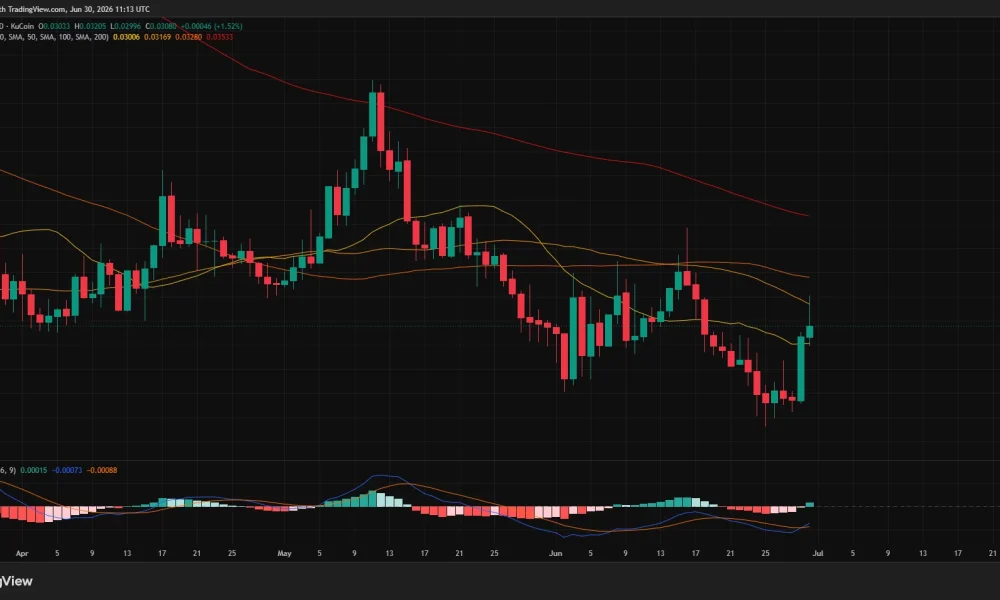Click the June 9 date label
Image resolution: width=1000 pixels, height=600 pixels.
[x=625, y=553]
